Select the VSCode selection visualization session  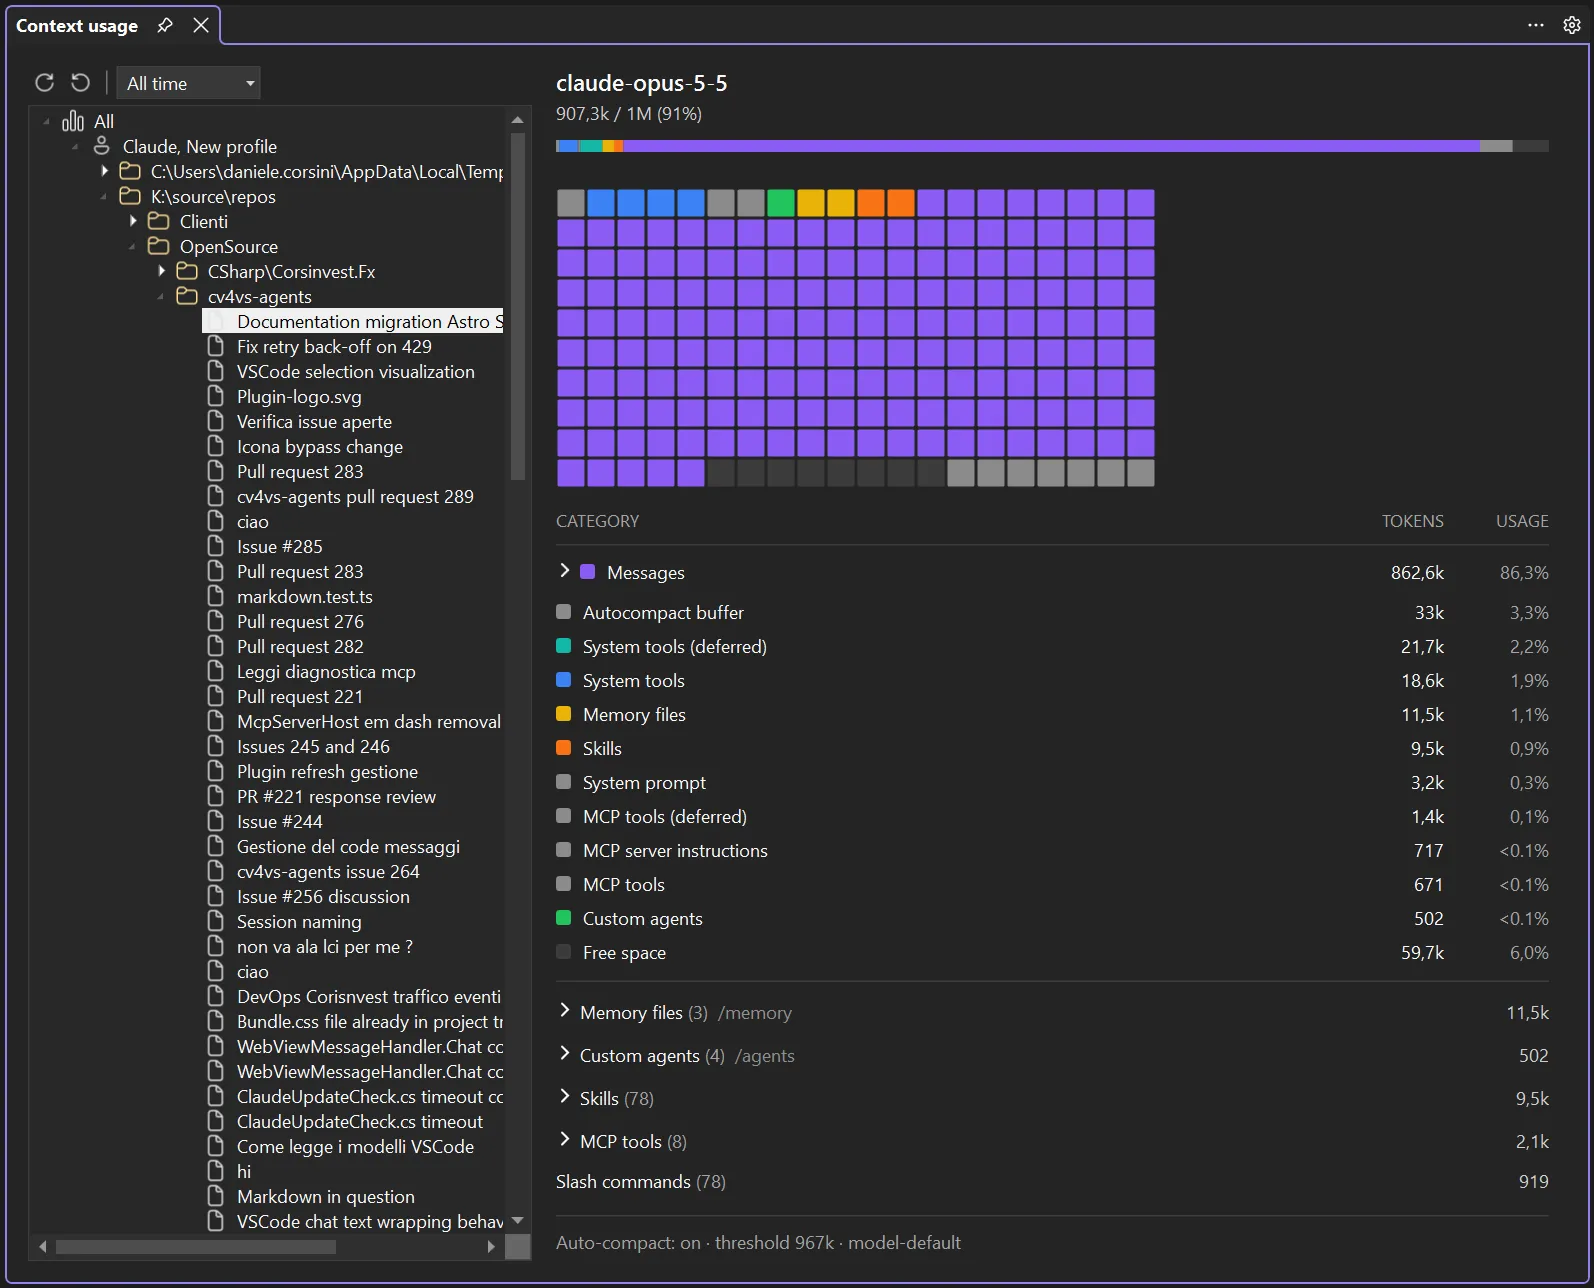356,371
